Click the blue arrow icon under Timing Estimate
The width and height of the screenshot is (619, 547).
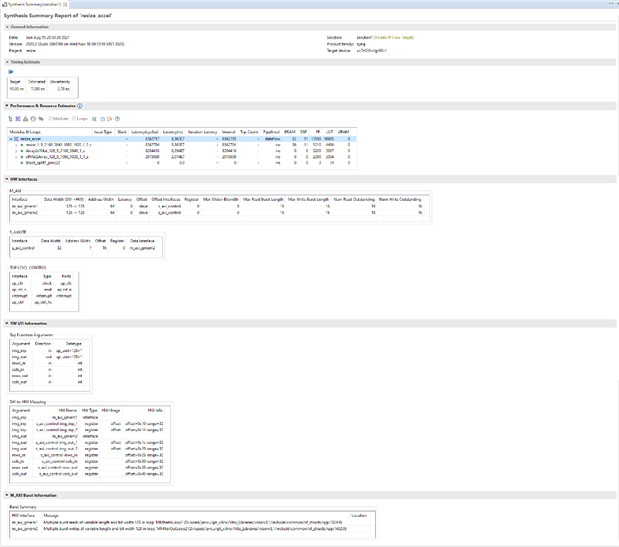pos(11,71)
